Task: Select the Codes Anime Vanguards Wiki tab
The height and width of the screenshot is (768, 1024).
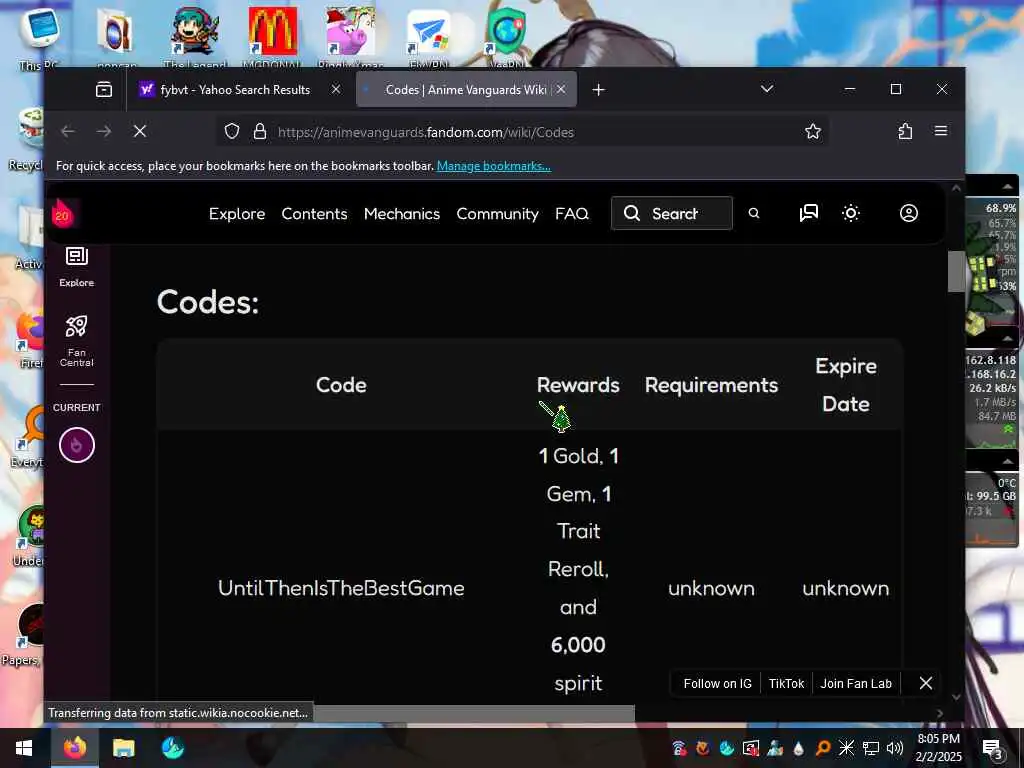Action: pos(466,89)
